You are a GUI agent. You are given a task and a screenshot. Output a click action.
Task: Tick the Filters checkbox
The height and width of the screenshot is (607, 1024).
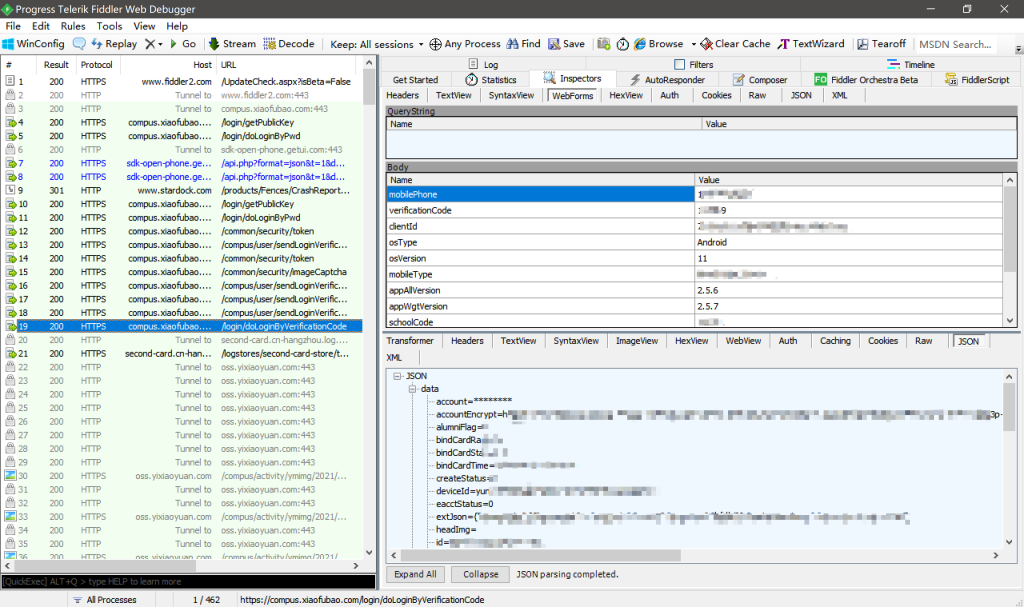click(x=680, y=65)
